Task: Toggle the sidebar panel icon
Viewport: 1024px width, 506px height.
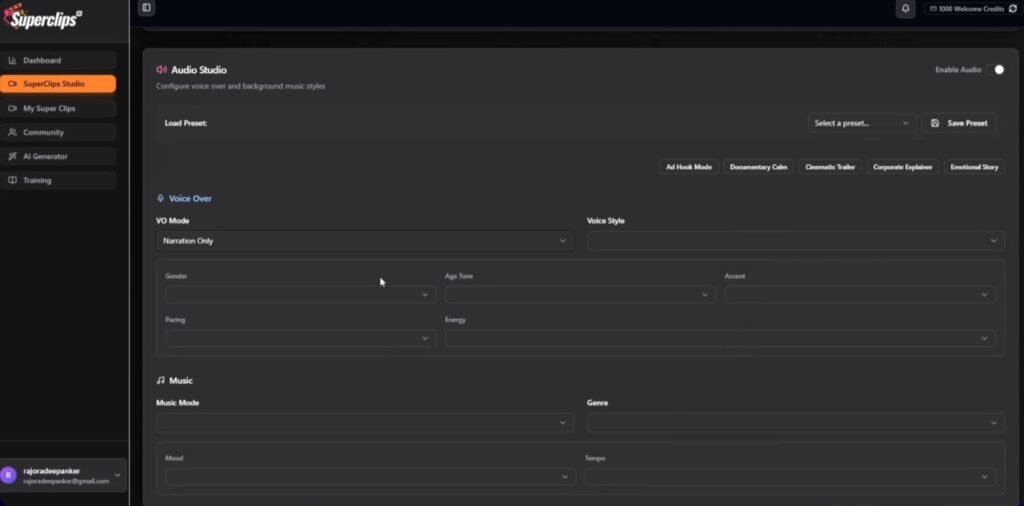Action: click(x=146, y=8)
